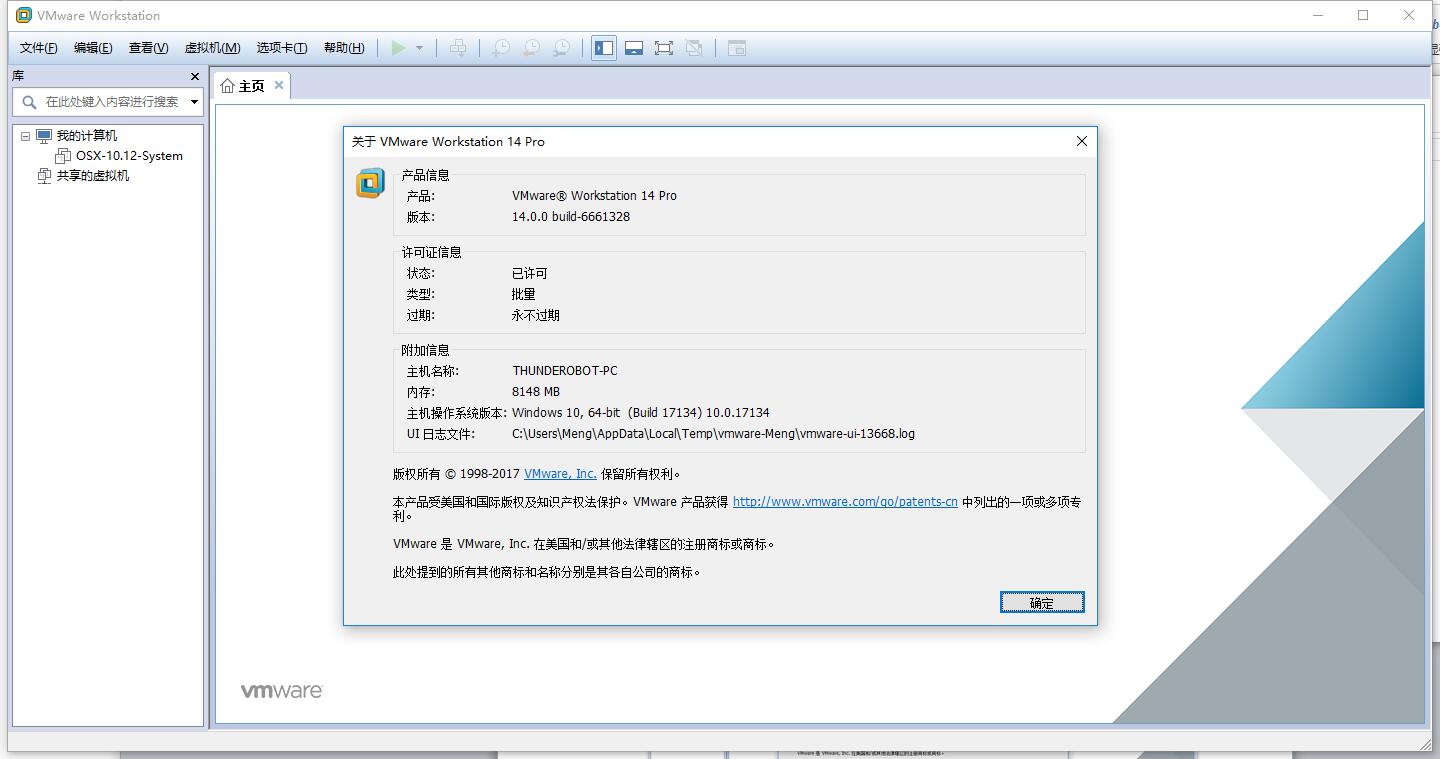1440x759 pixels.
Task: Click the host OS version Windows 10, 64-bit text
Action: coord(641,413)
